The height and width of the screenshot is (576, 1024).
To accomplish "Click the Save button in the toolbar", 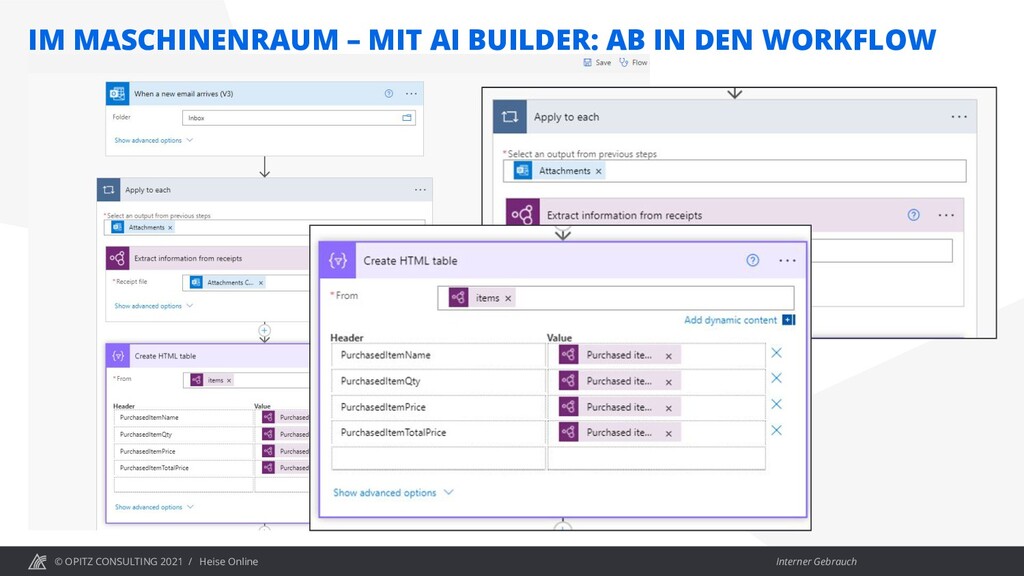I will click(x=597, y=63).
